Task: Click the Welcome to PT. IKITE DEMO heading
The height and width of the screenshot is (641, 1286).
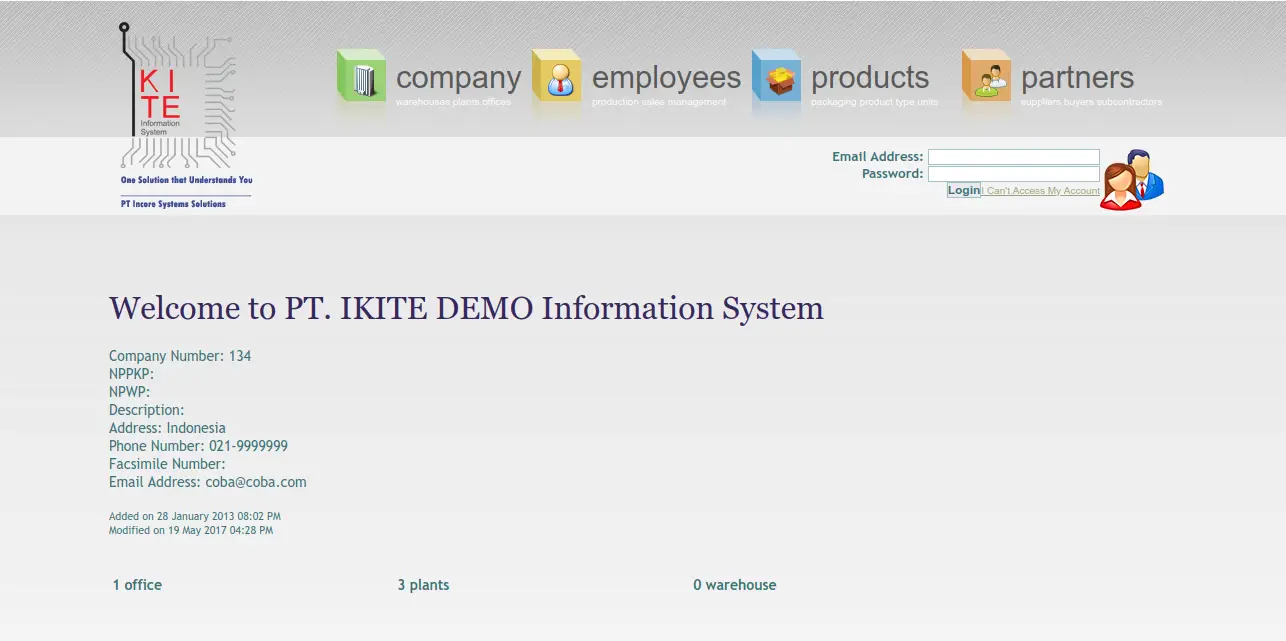Action: point(466,308)
